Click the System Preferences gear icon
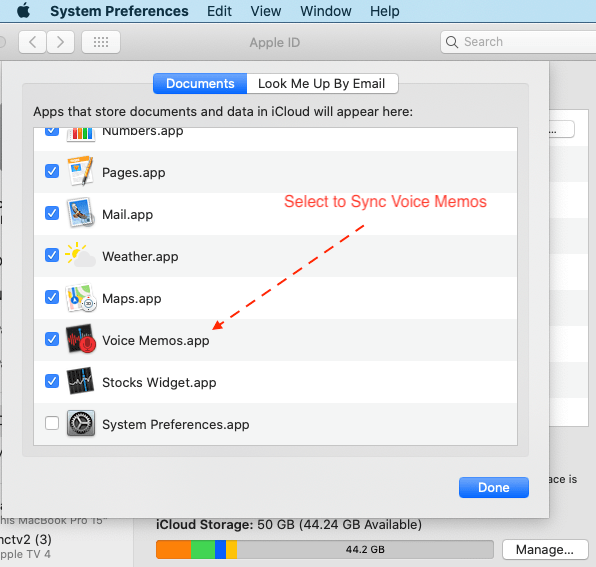The height and width of the screenshot is (567, 596). [81, 423]
